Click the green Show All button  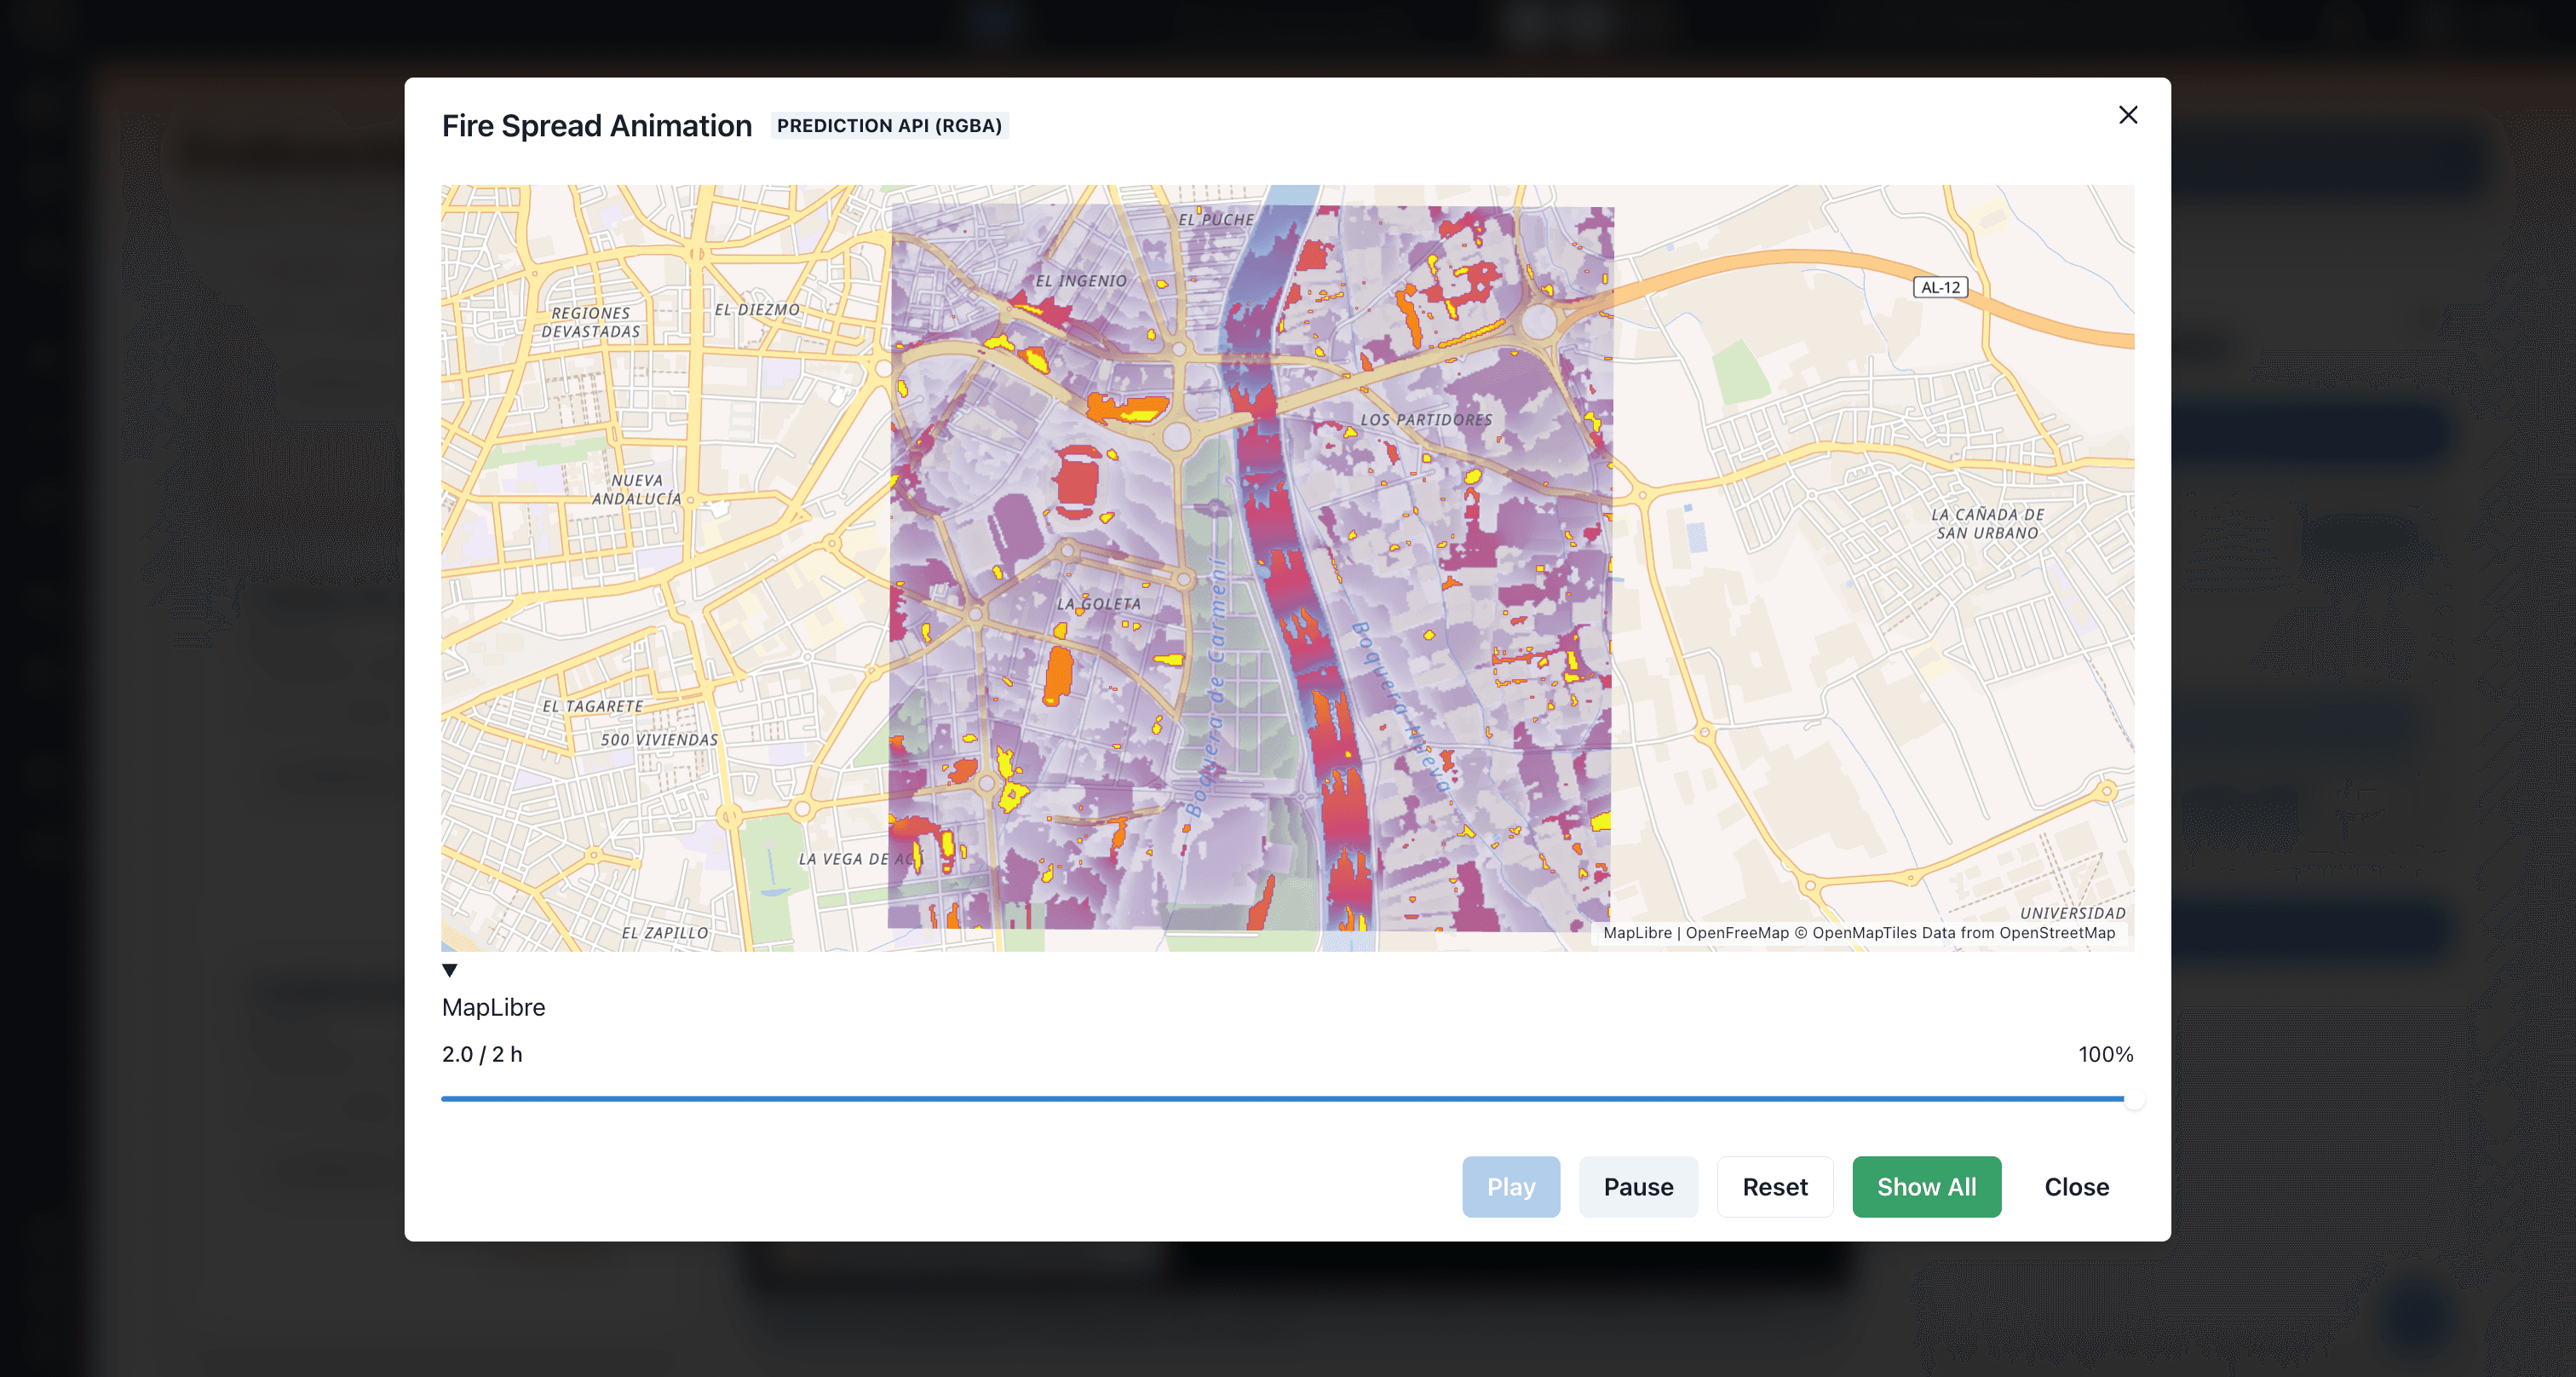(x=1926, y=1187)
